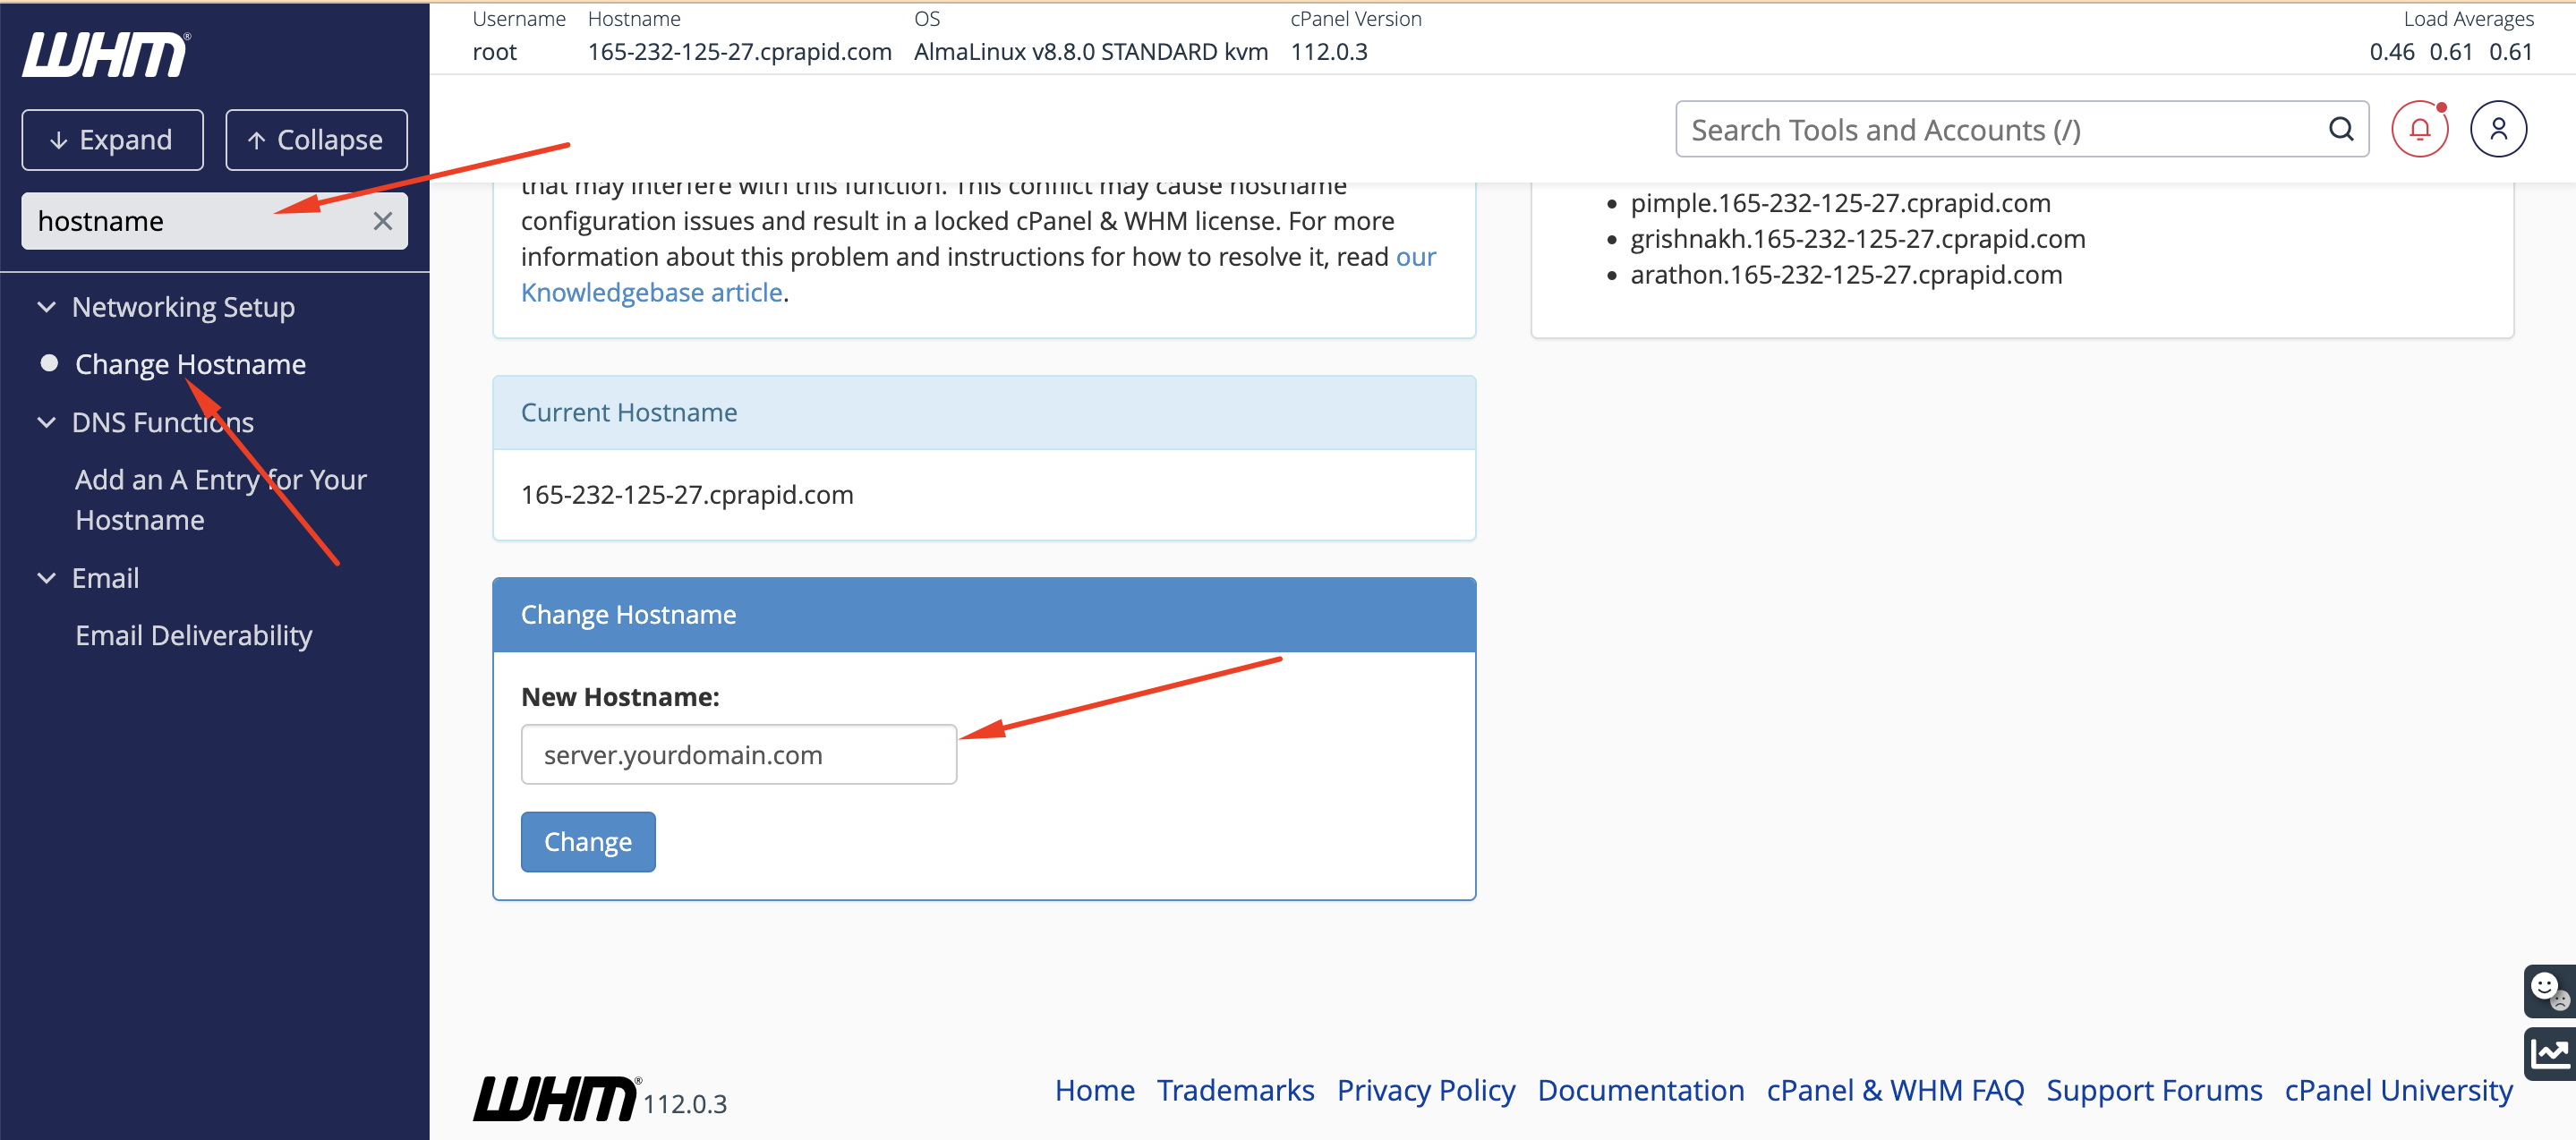This screenshot has height=1140, width=2576.
Task: Clear the hostname search input field
Action: coord(381,220)
